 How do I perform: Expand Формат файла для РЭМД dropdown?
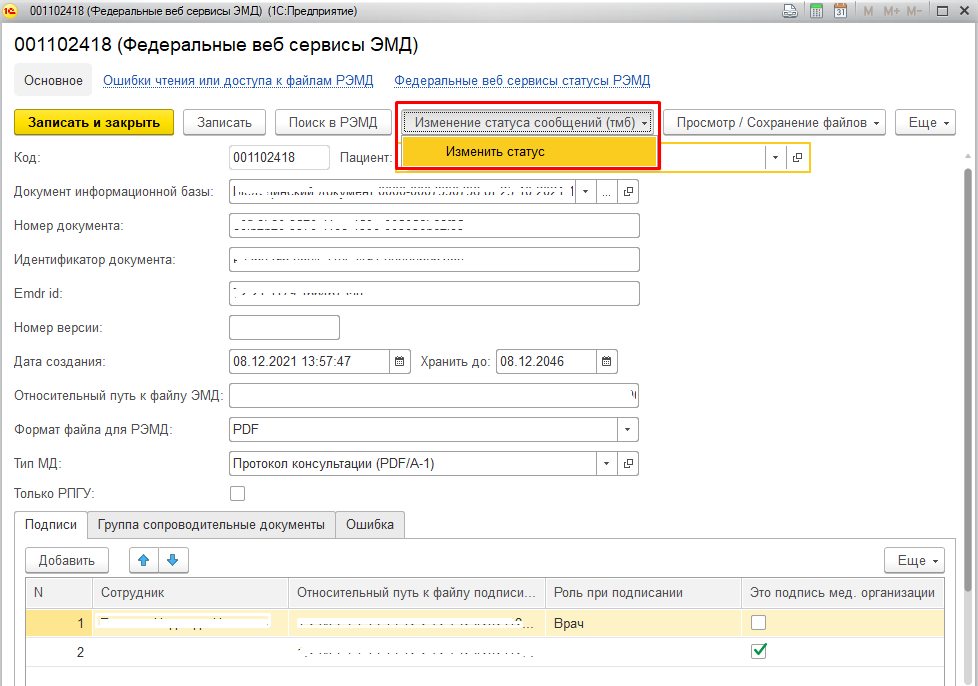pos(627,429)
